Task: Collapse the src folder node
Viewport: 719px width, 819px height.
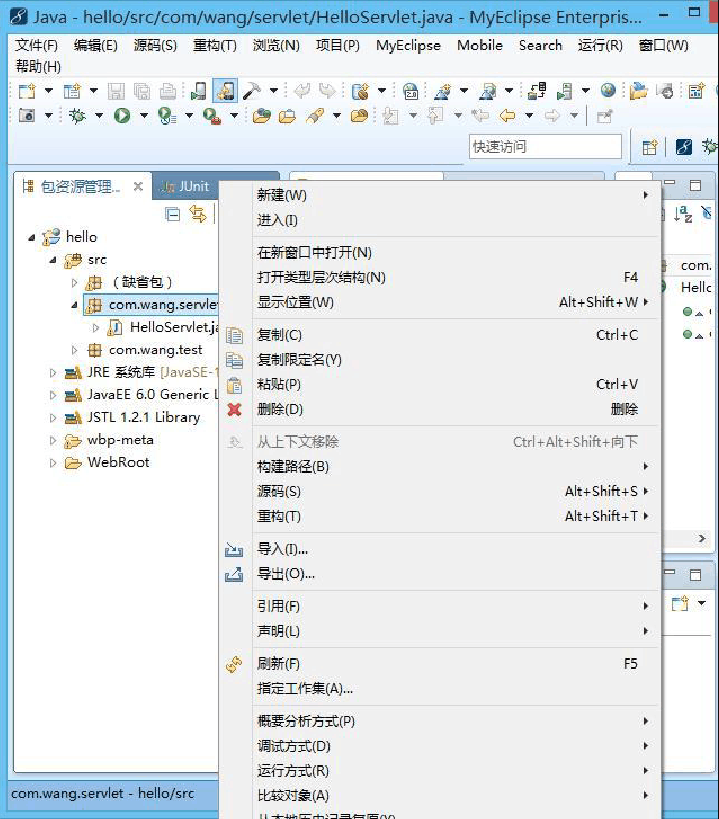Action: pos(53,260)
